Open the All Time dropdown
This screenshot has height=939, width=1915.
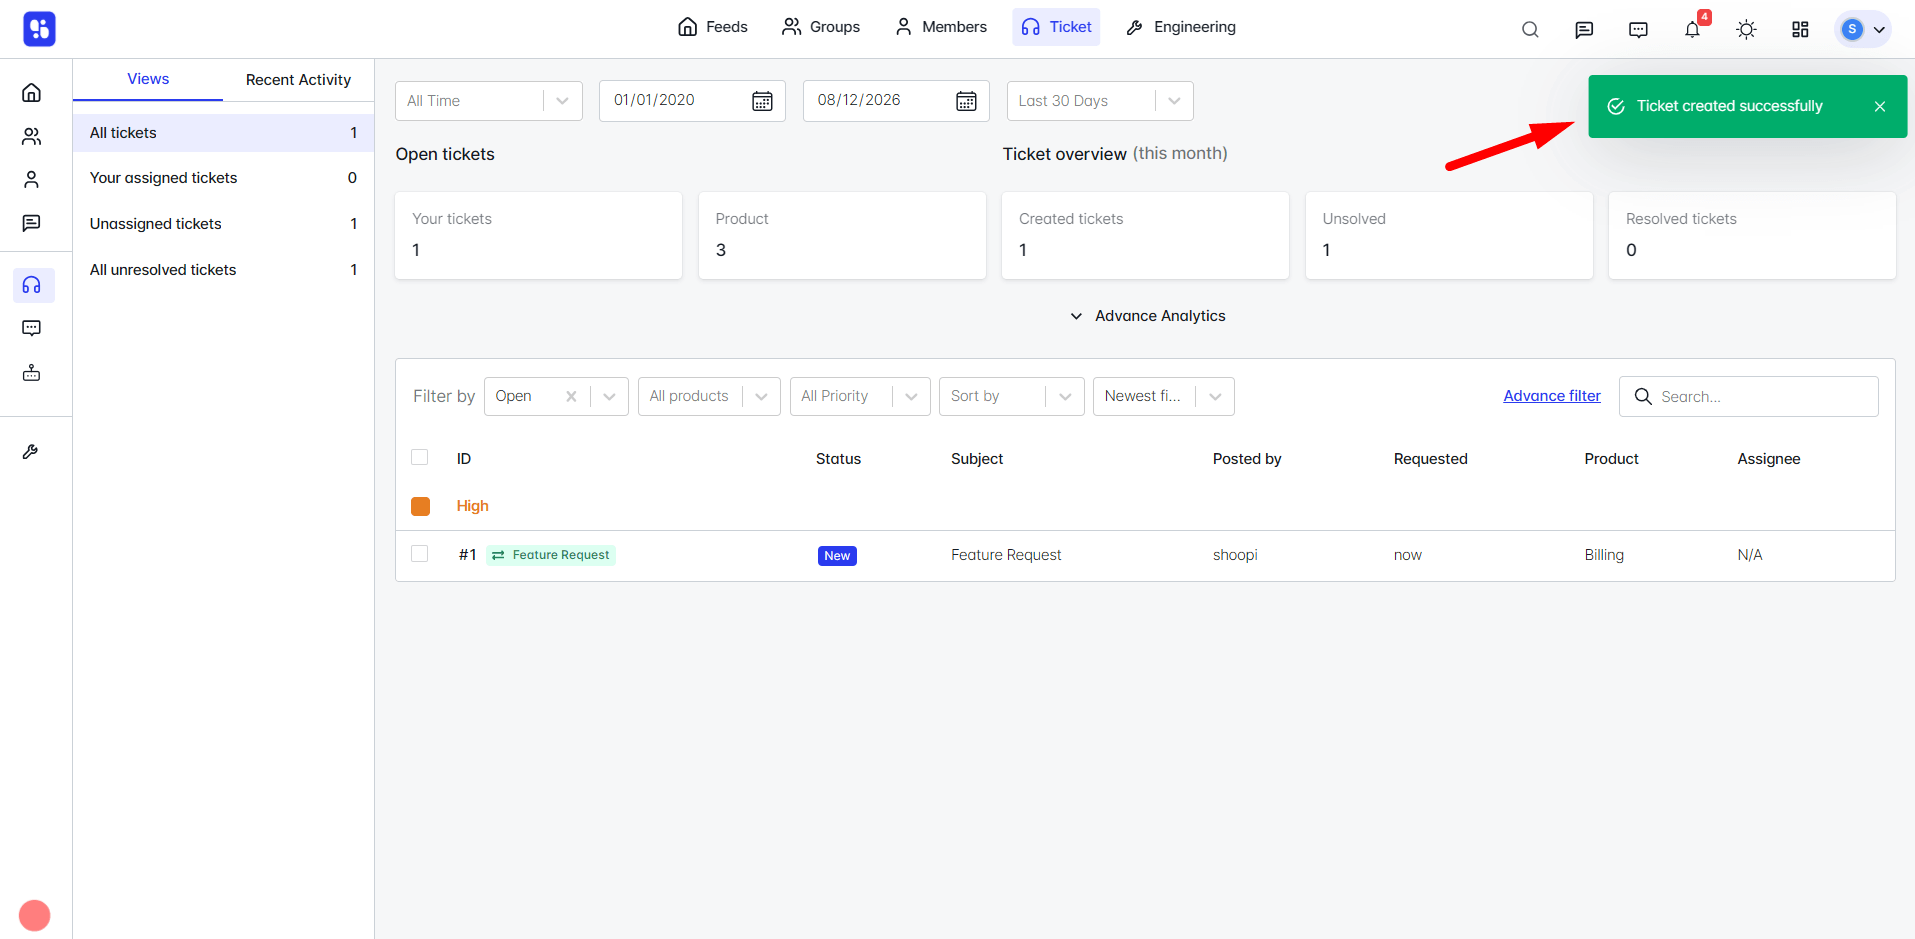[489, 101]
